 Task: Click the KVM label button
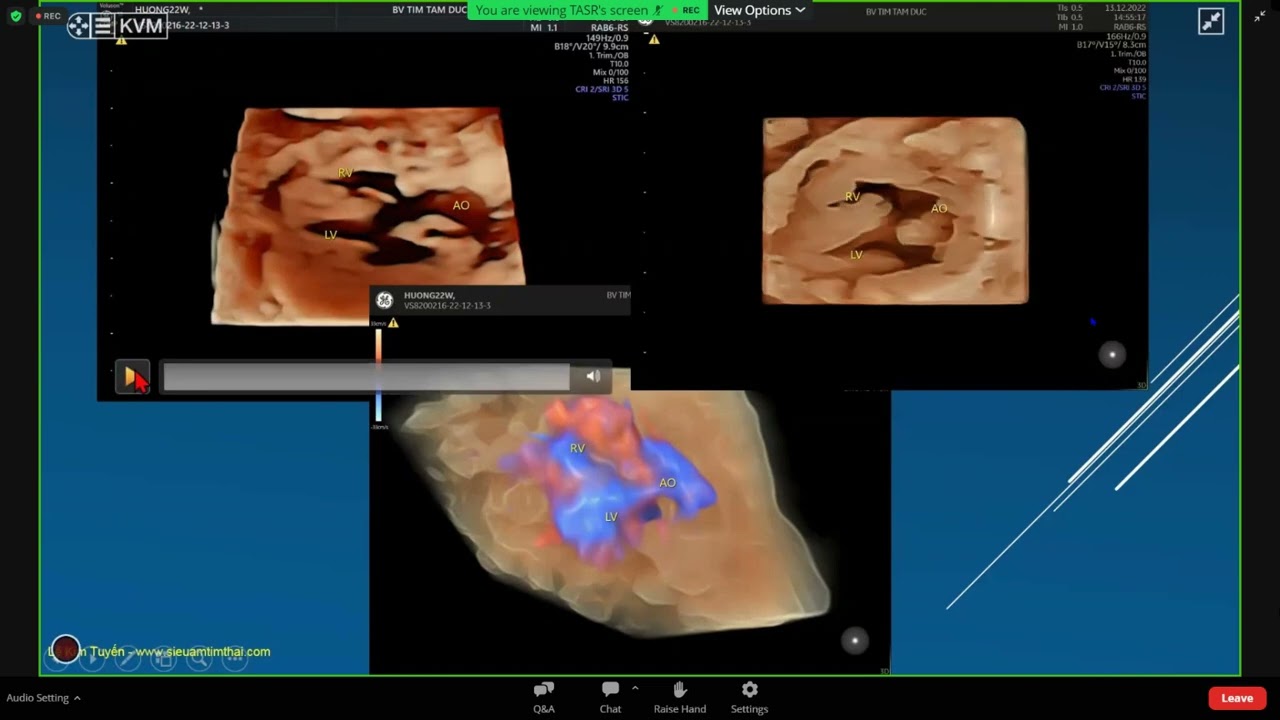(141, 26)
